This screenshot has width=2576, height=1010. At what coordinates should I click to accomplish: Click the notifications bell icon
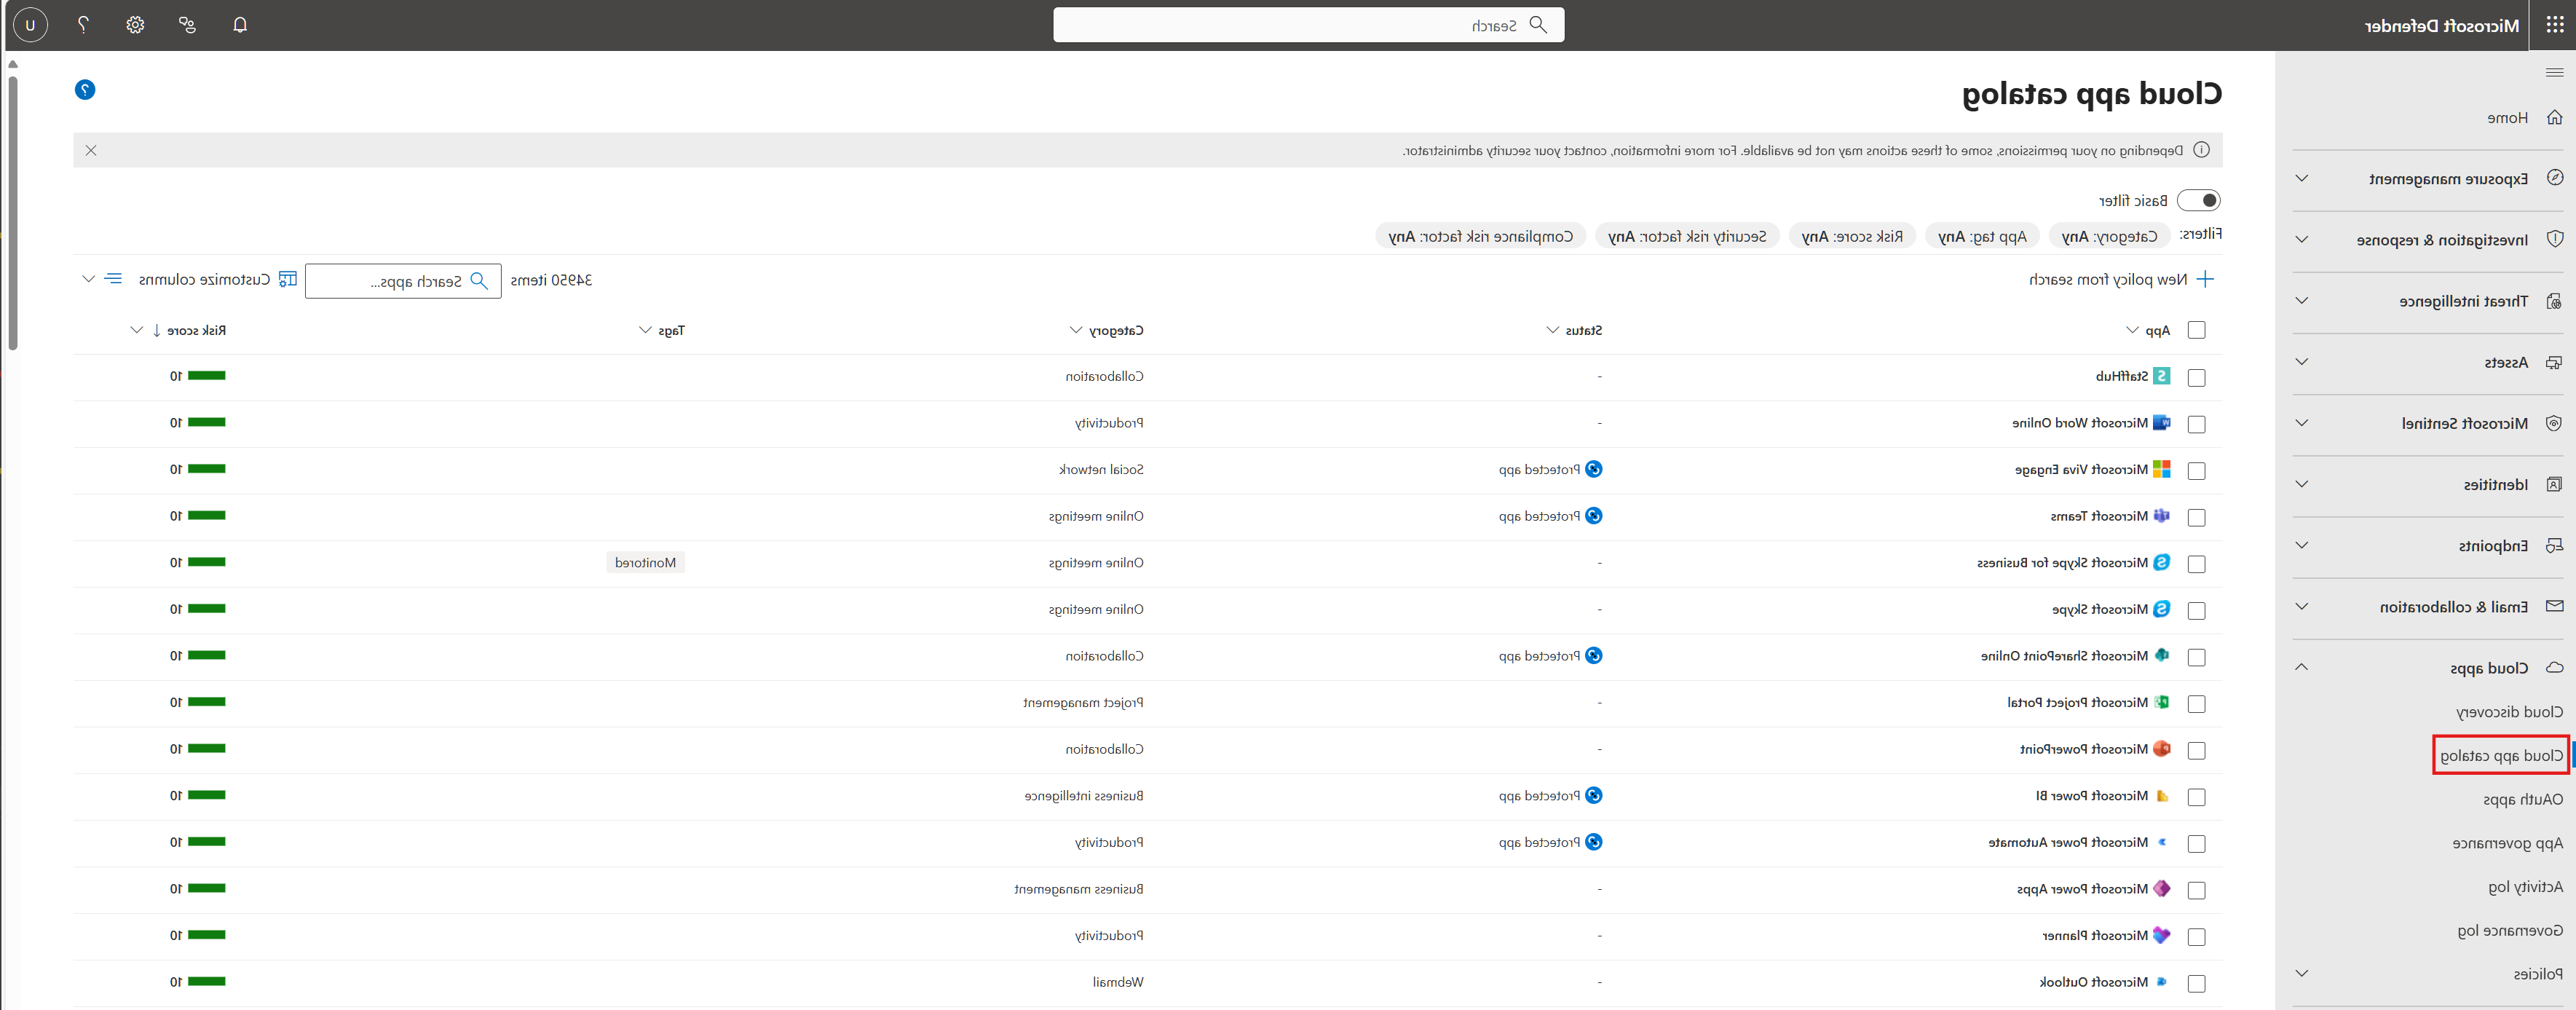tap(240, 25)
